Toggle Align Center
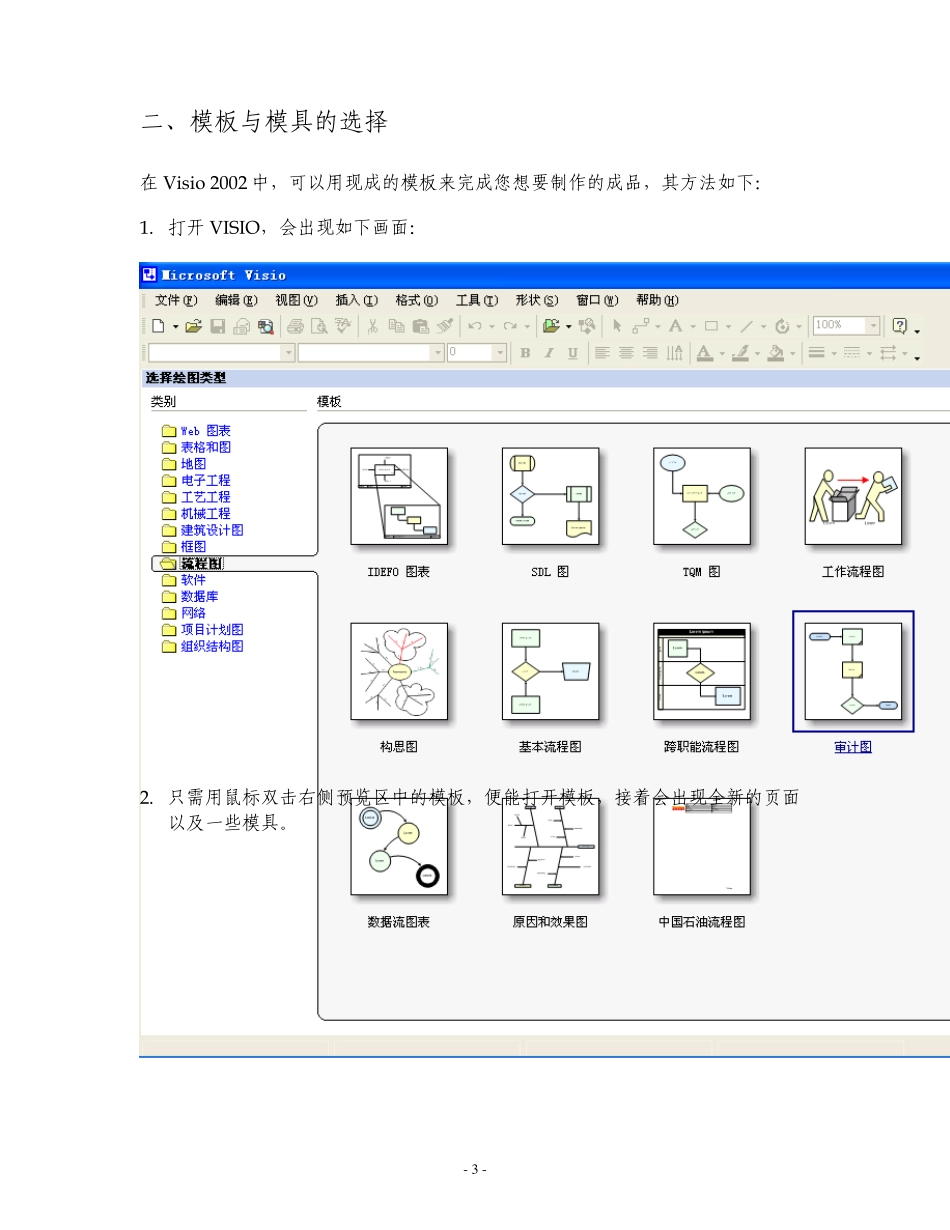 [626, 353]
